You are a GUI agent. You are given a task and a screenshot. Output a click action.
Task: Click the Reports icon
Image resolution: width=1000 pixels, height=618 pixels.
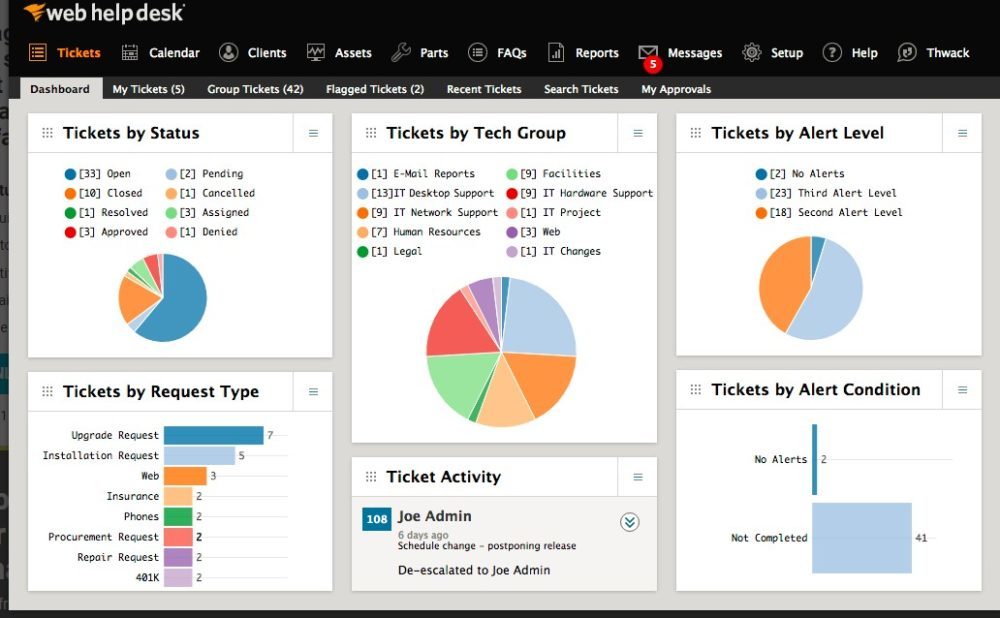point(556,53)
